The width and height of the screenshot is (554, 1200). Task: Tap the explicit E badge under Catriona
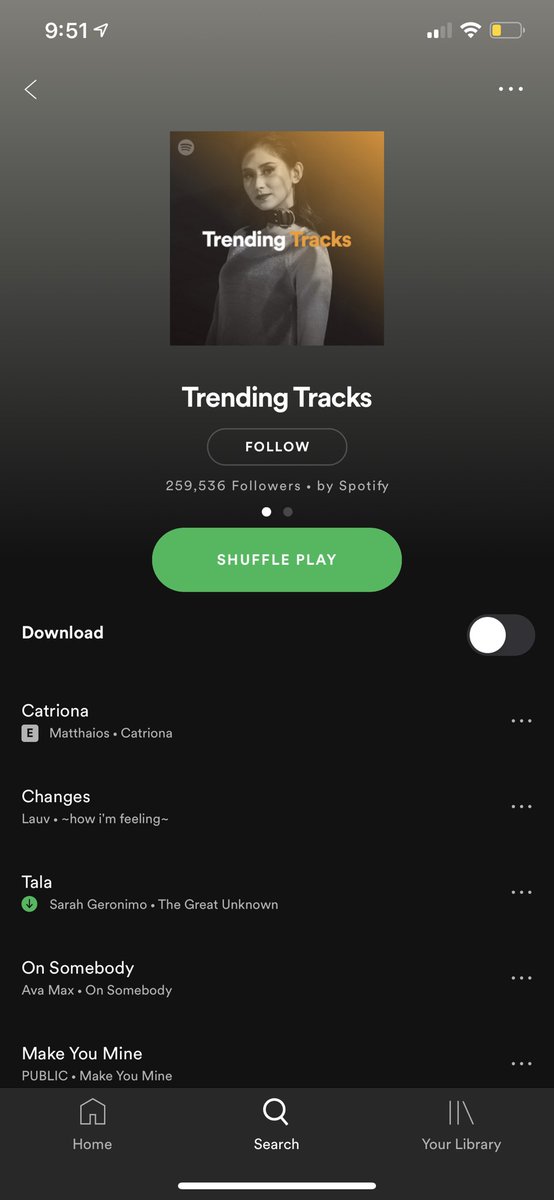[x=30, y=733]
